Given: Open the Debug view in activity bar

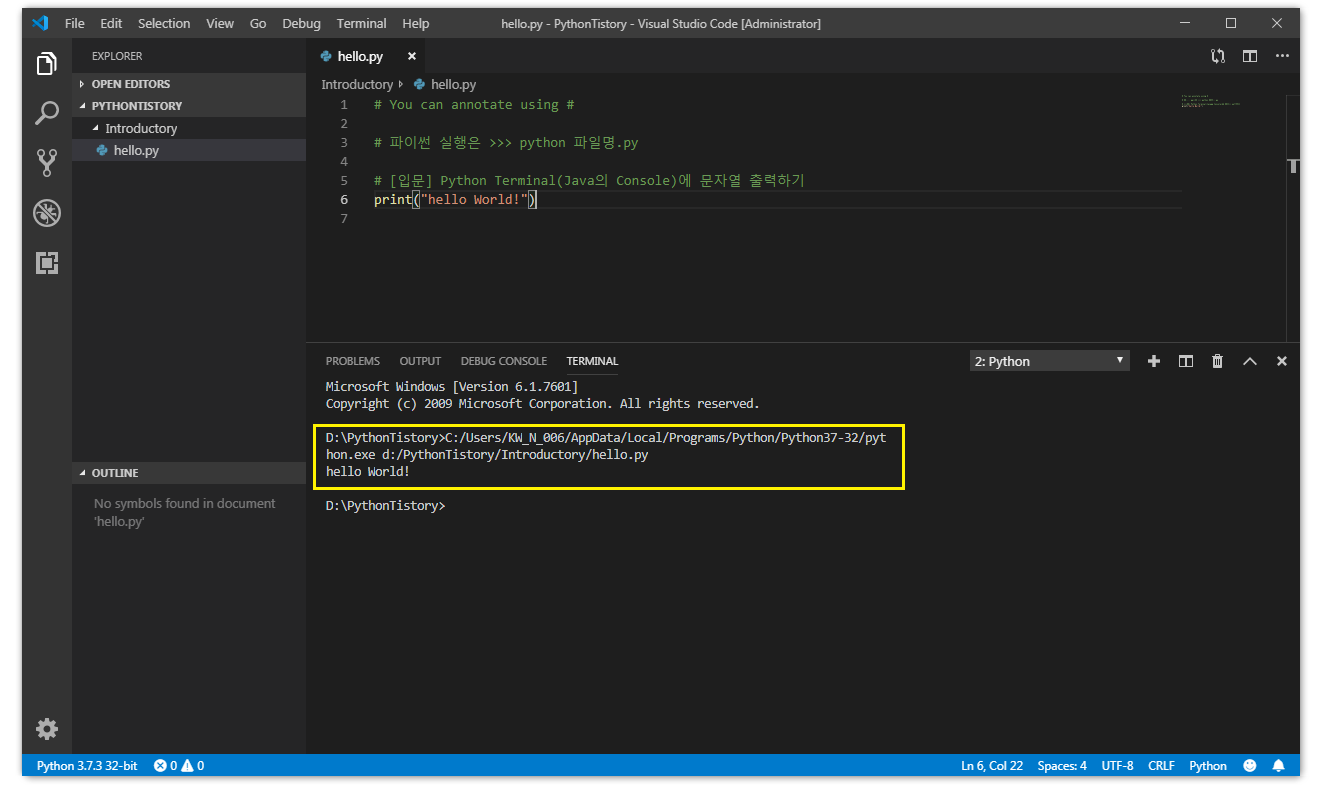Looking at the screenshot, I should [47, 213].
